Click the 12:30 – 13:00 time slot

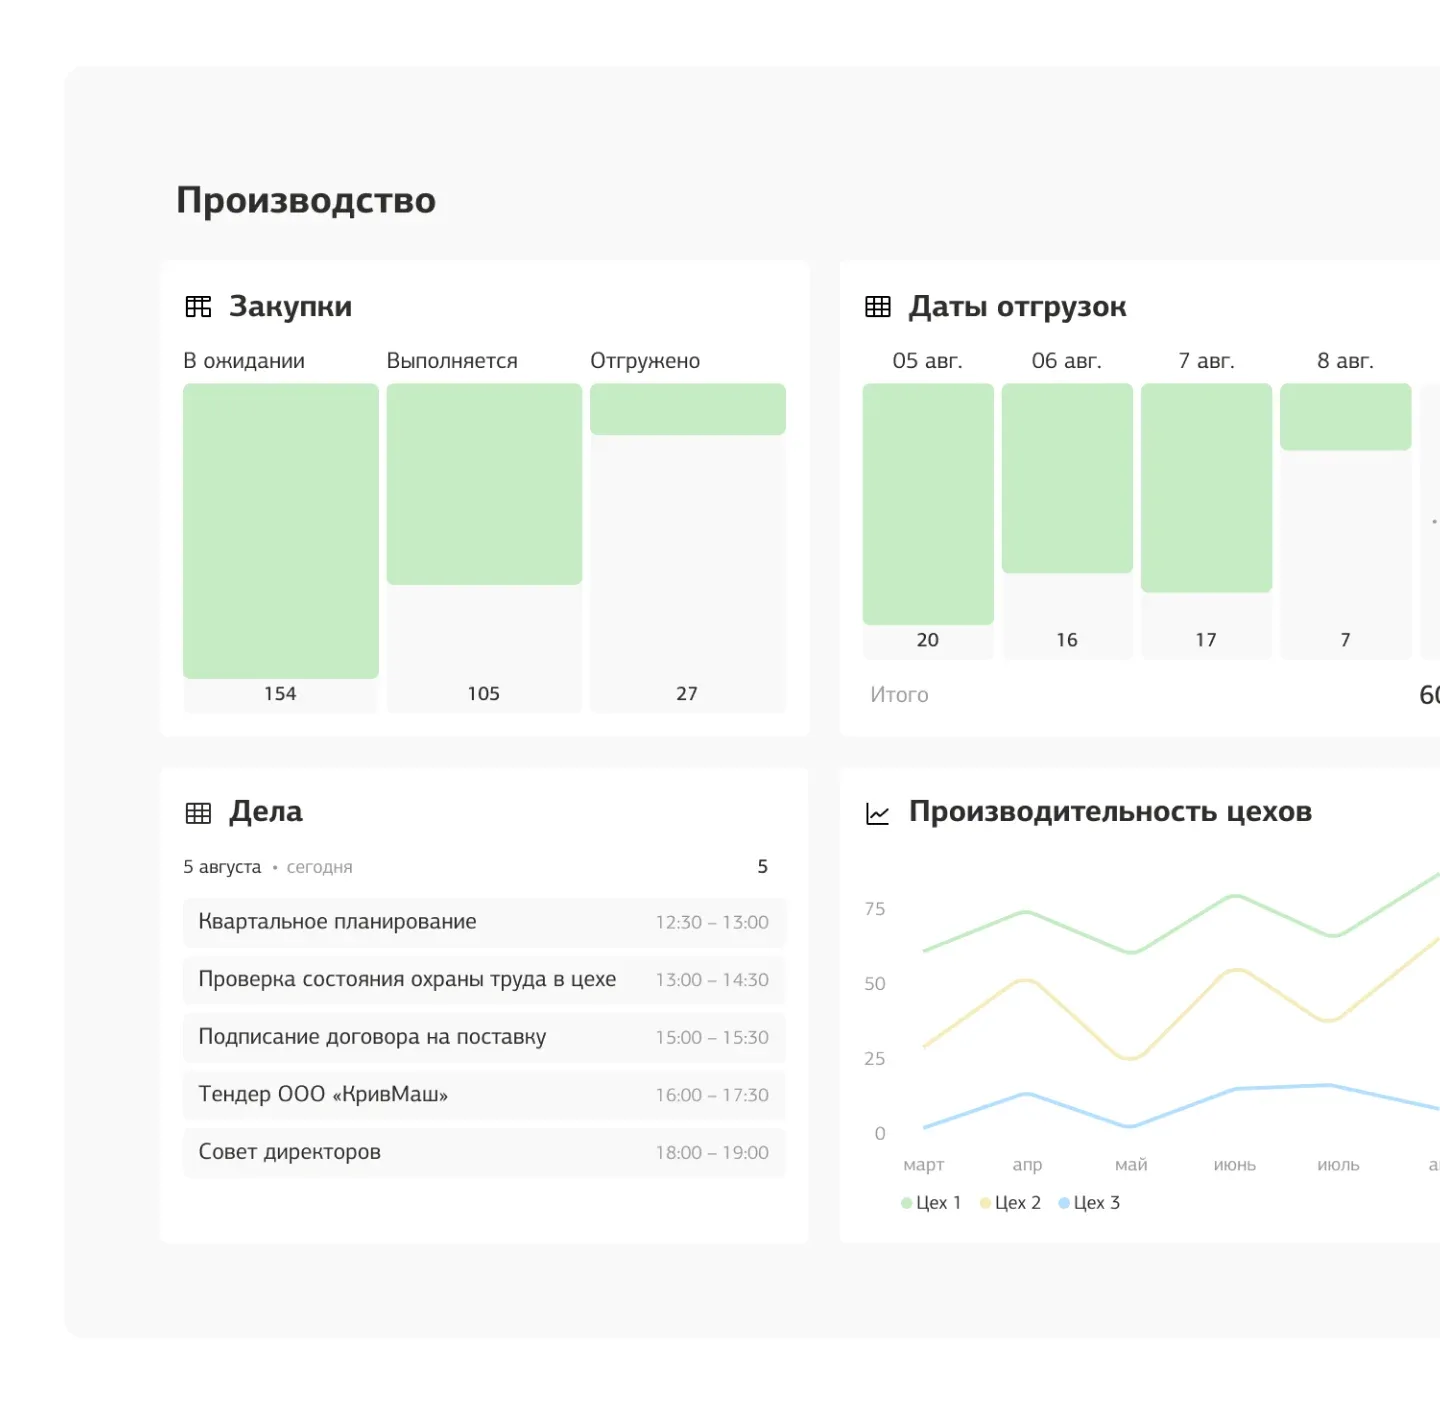click(x=712, y=922)
